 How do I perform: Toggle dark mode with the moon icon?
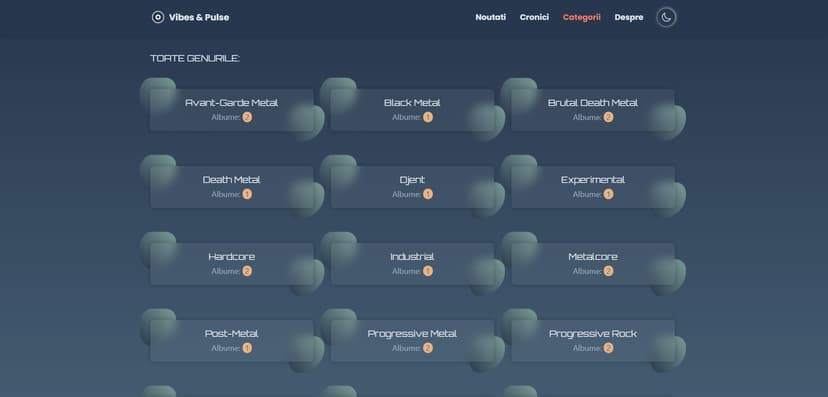tap(666, 17)
